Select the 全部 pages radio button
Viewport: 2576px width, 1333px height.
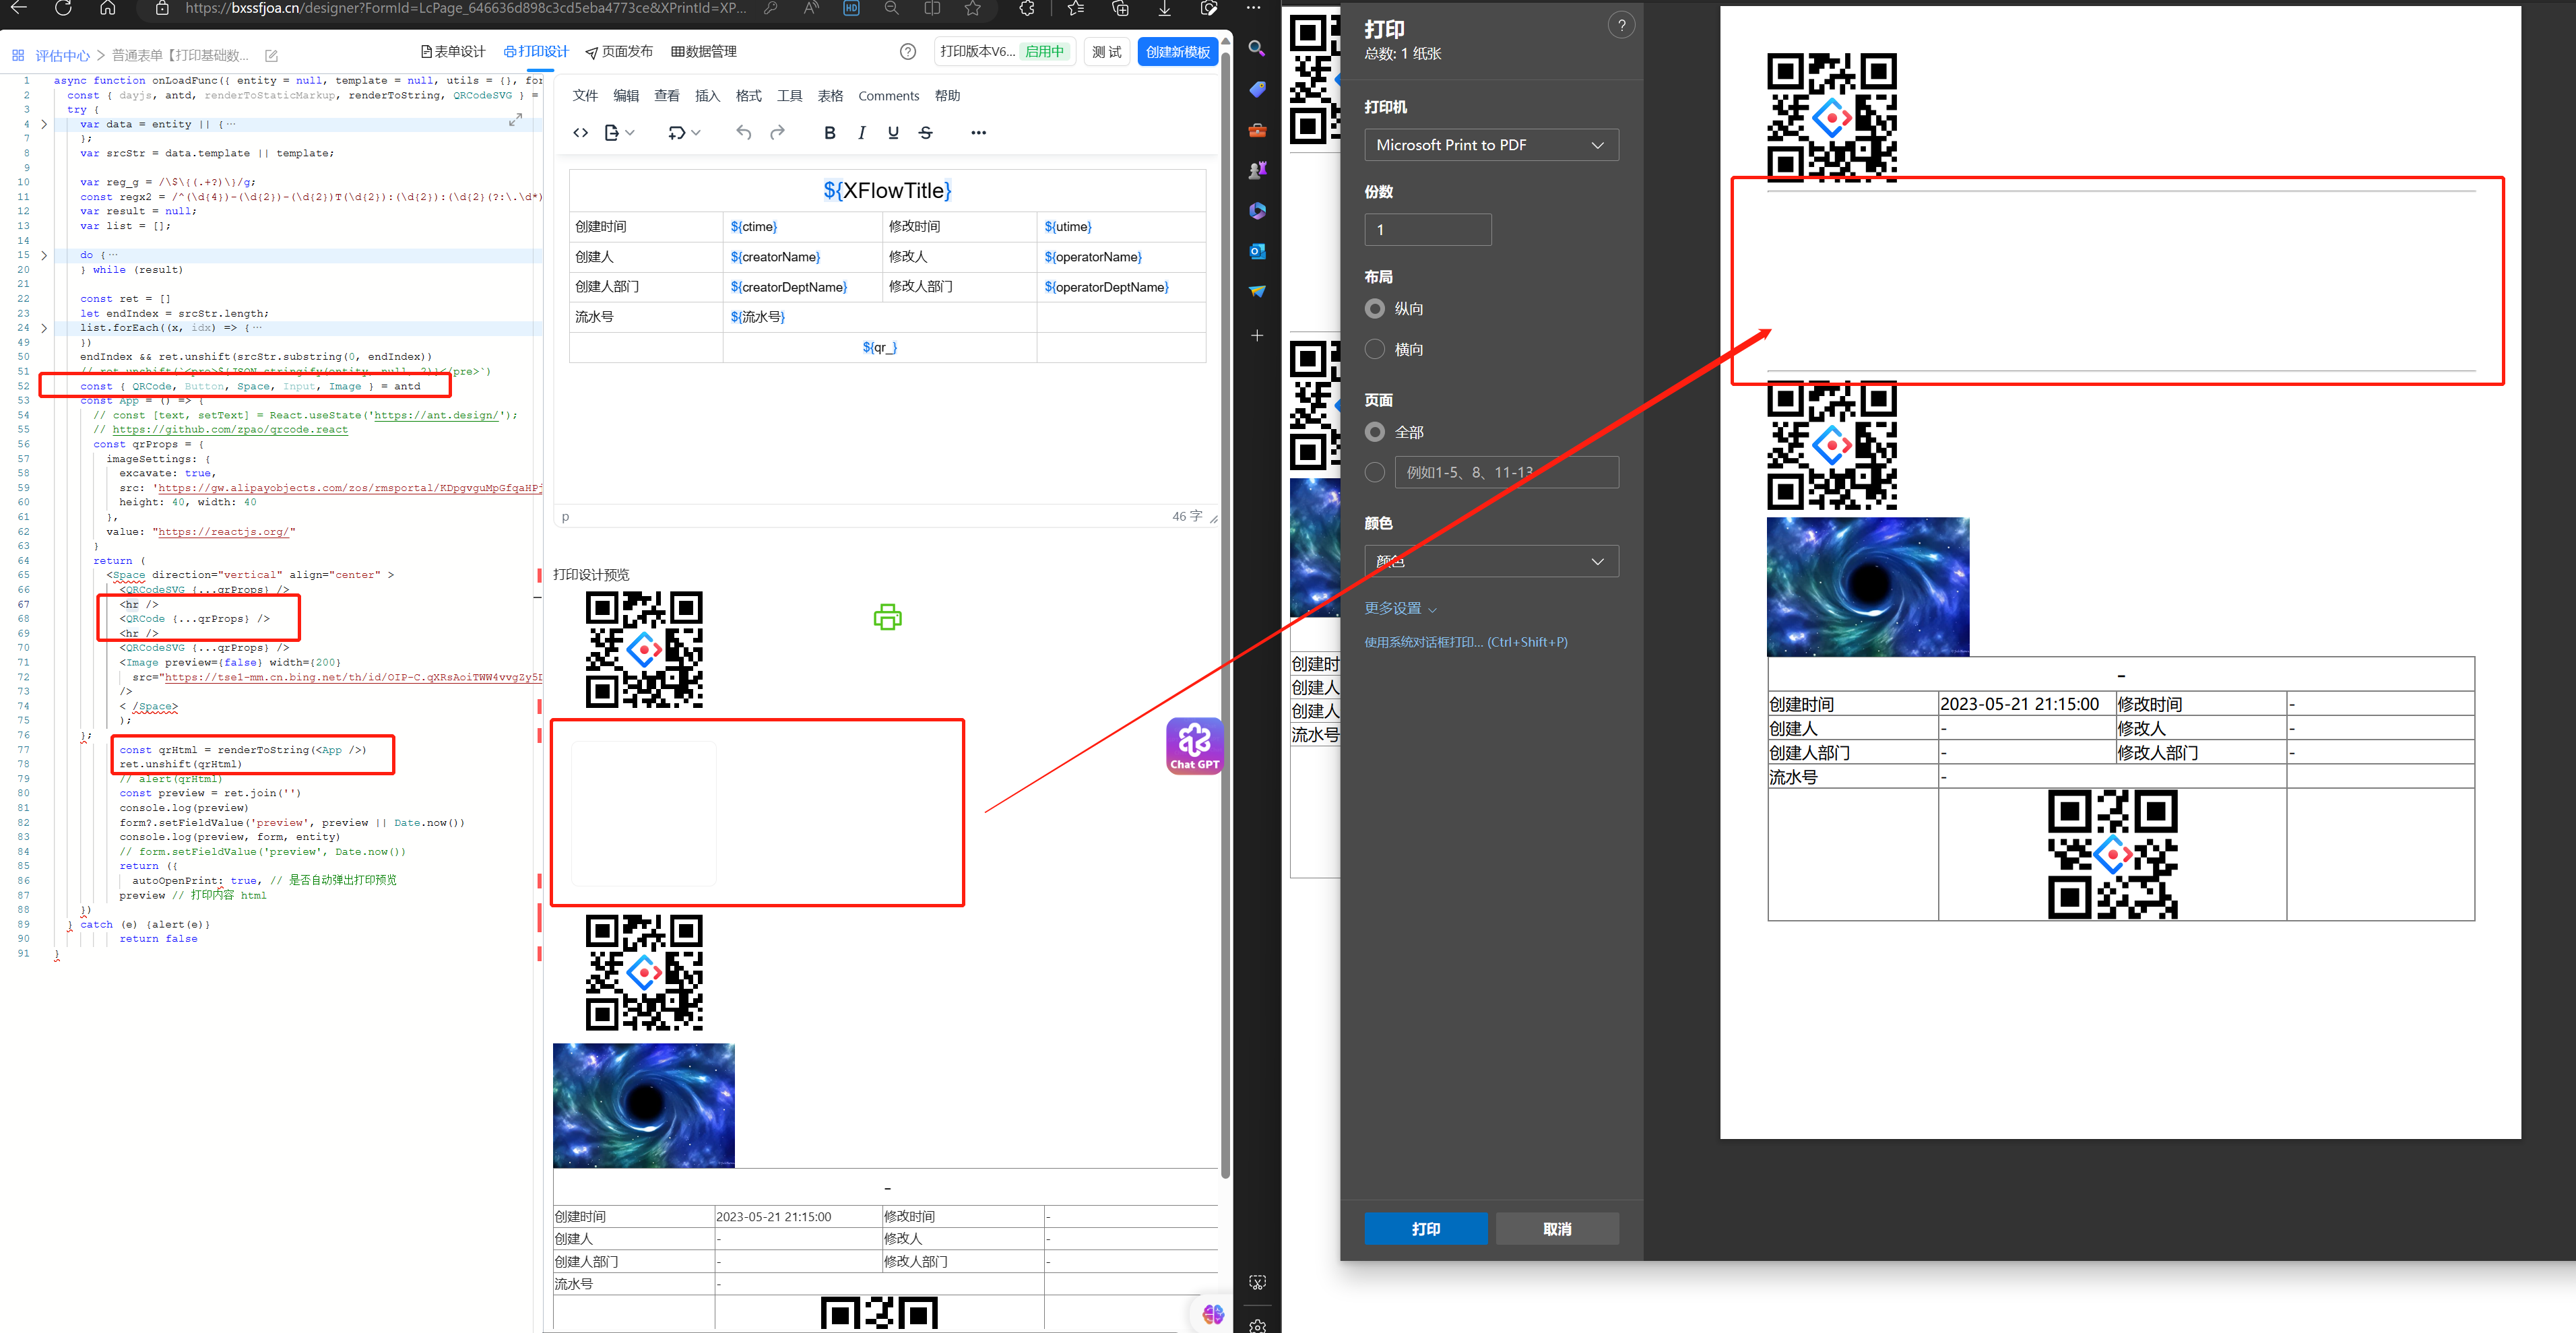coord(1375,431)
